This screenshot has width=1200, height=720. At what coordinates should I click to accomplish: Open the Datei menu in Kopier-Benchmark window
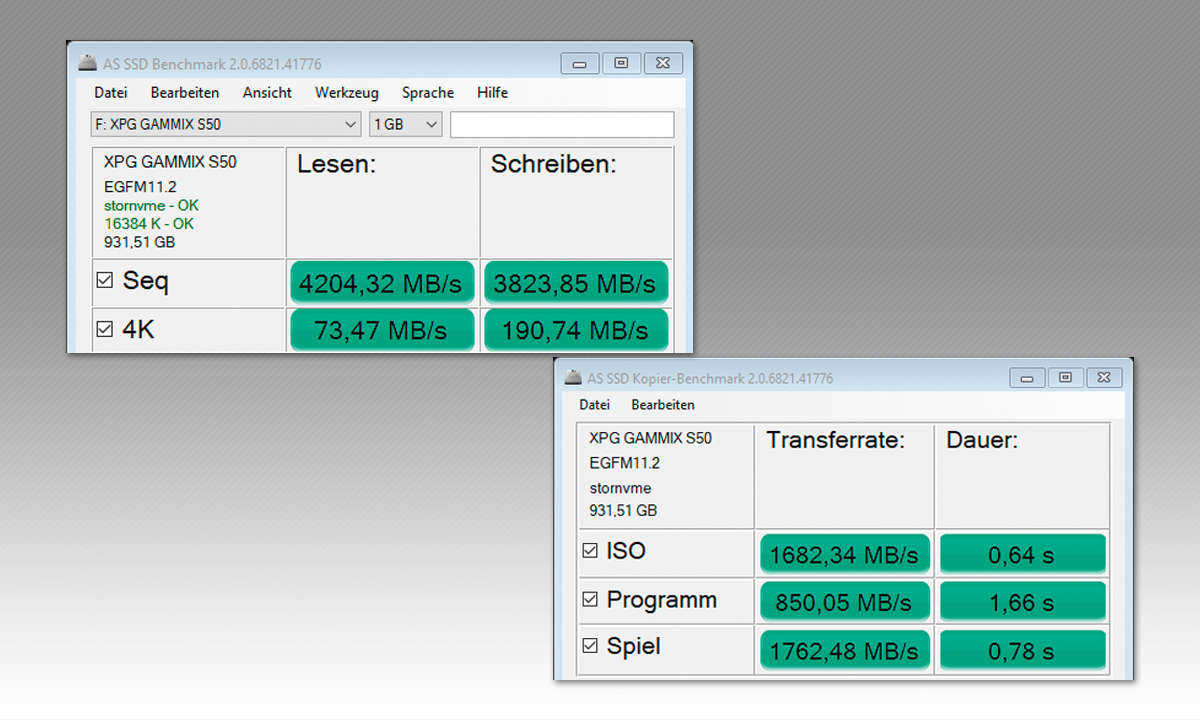coord(594,405)
